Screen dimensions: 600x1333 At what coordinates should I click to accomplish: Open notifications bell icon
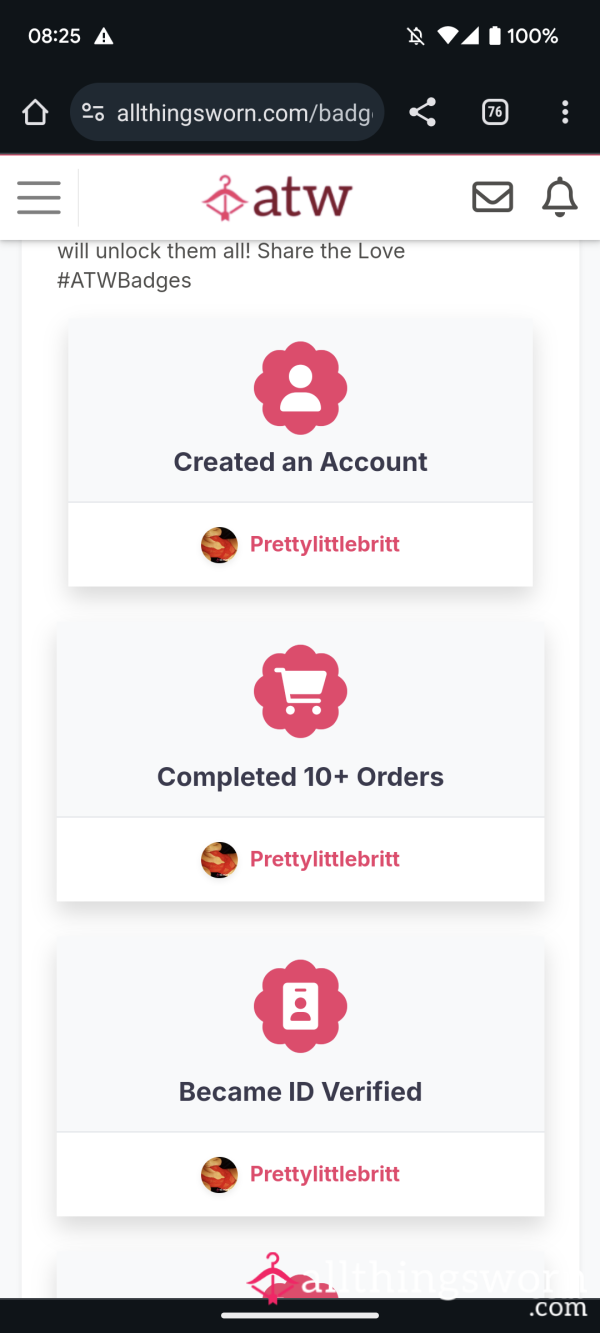(x=560, y=197)
